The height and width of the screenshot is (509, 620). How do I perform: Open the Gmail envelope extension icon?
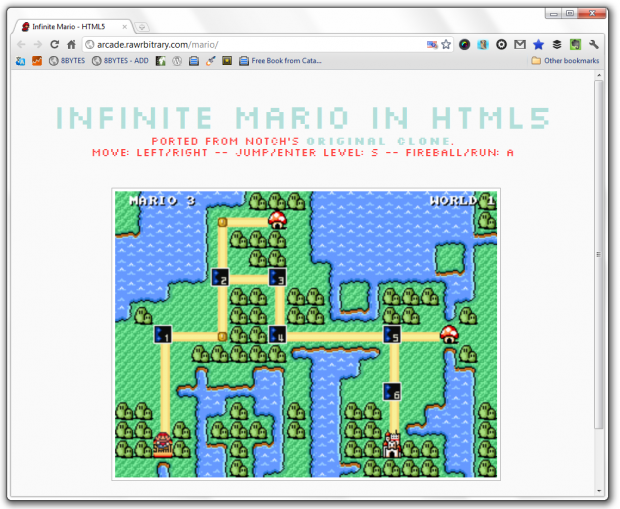[x=520, y=45]
